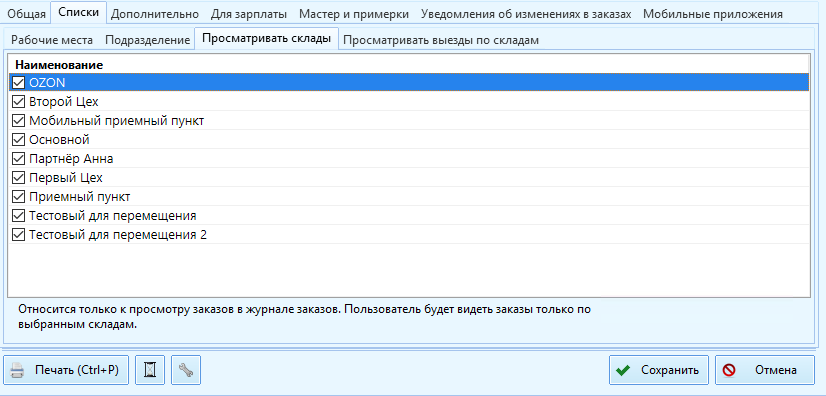The height and width of the screenshot is (396, 826).
Task: Click the hourglass history icon button
Action: (x=150, y=370)
